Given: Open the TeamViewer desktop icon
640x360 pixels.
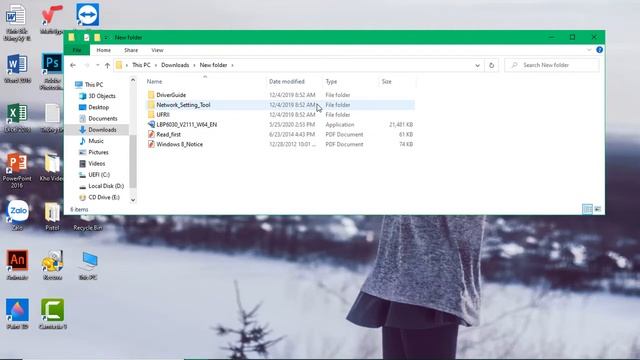Looking at the screenshot, I should [x=87, y=16].
